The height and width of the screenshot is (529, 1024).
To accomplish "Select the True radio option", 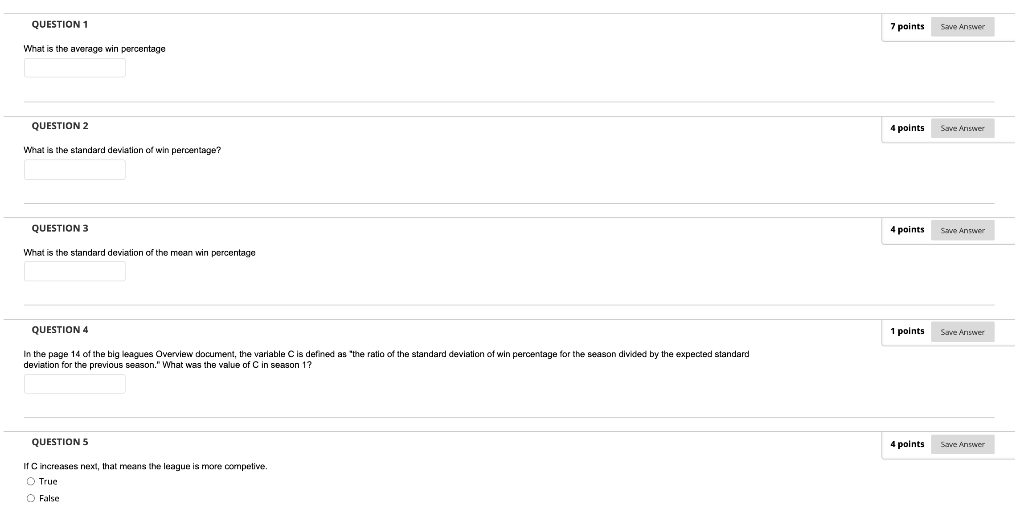I will 31,482.
